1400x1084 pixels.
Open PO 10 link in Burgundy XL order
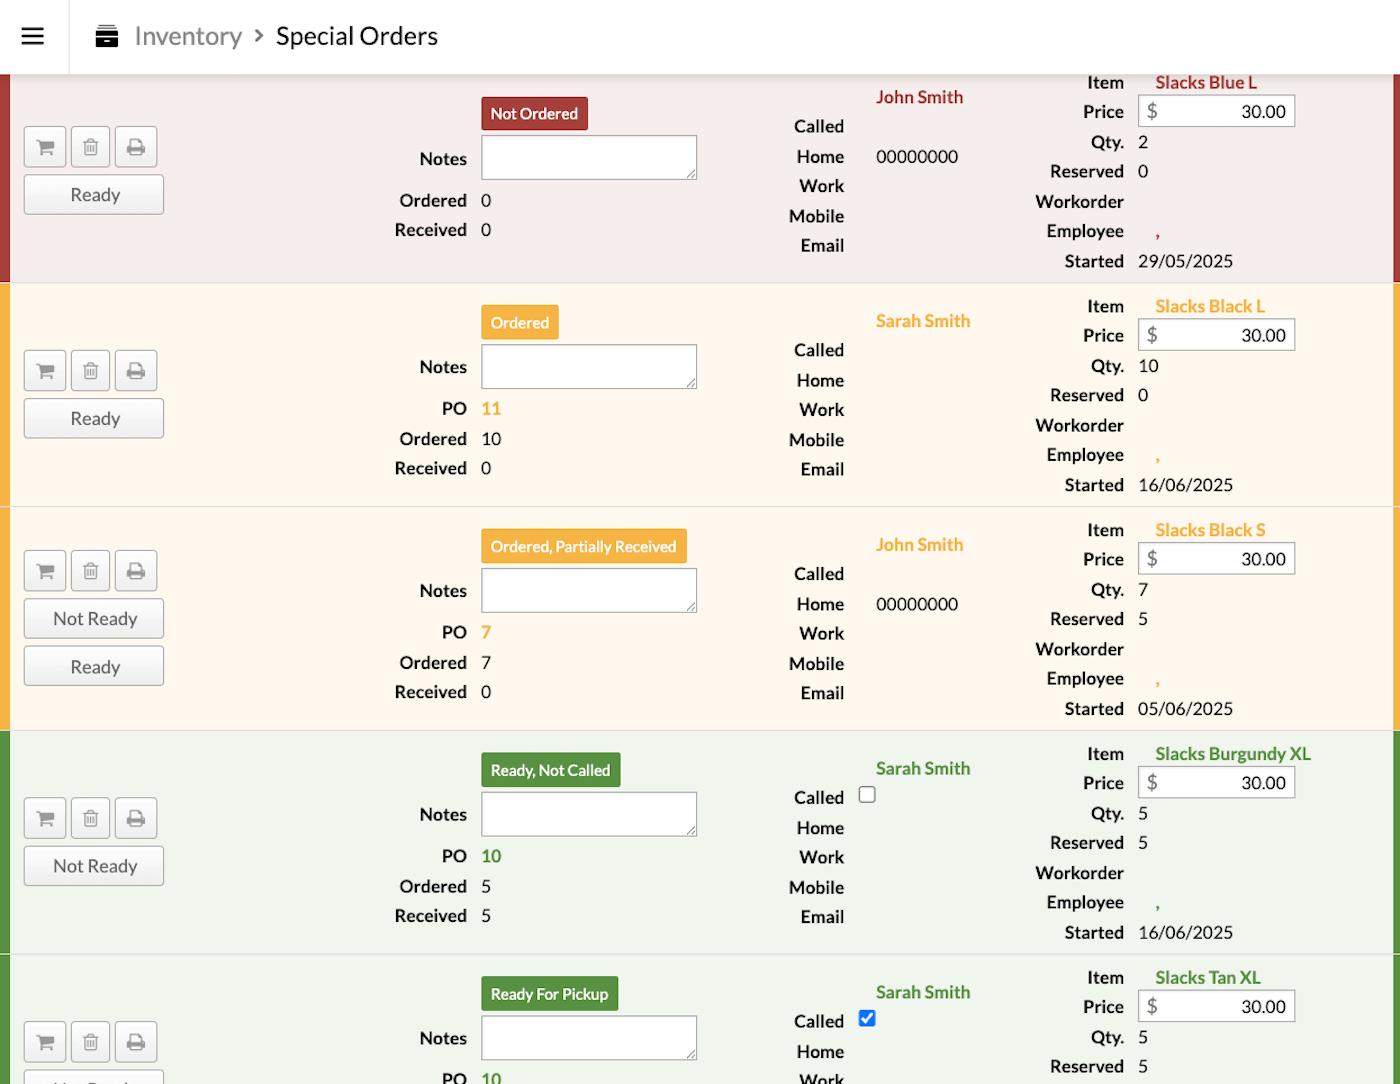[x=491, y=857]
